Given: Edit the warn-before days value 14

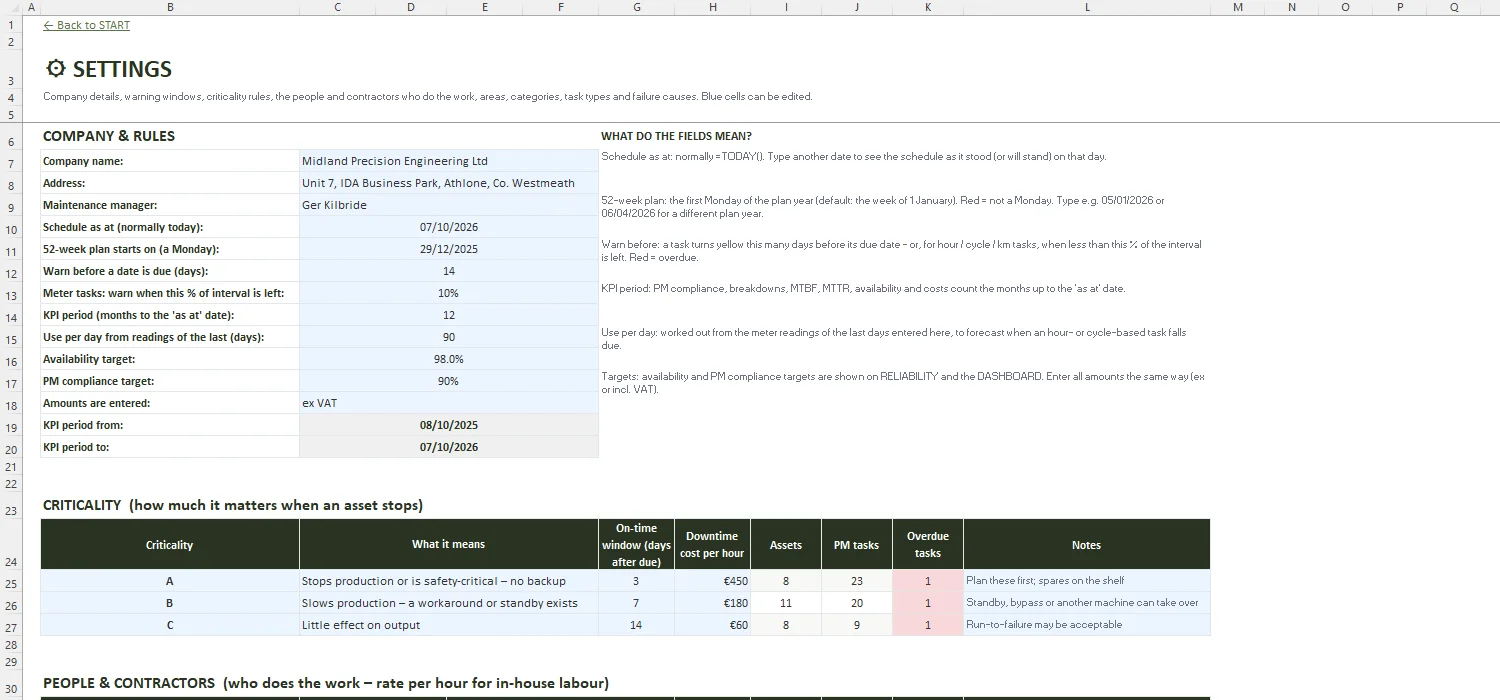Looking at the screenshot, I should tap(448, 271).
